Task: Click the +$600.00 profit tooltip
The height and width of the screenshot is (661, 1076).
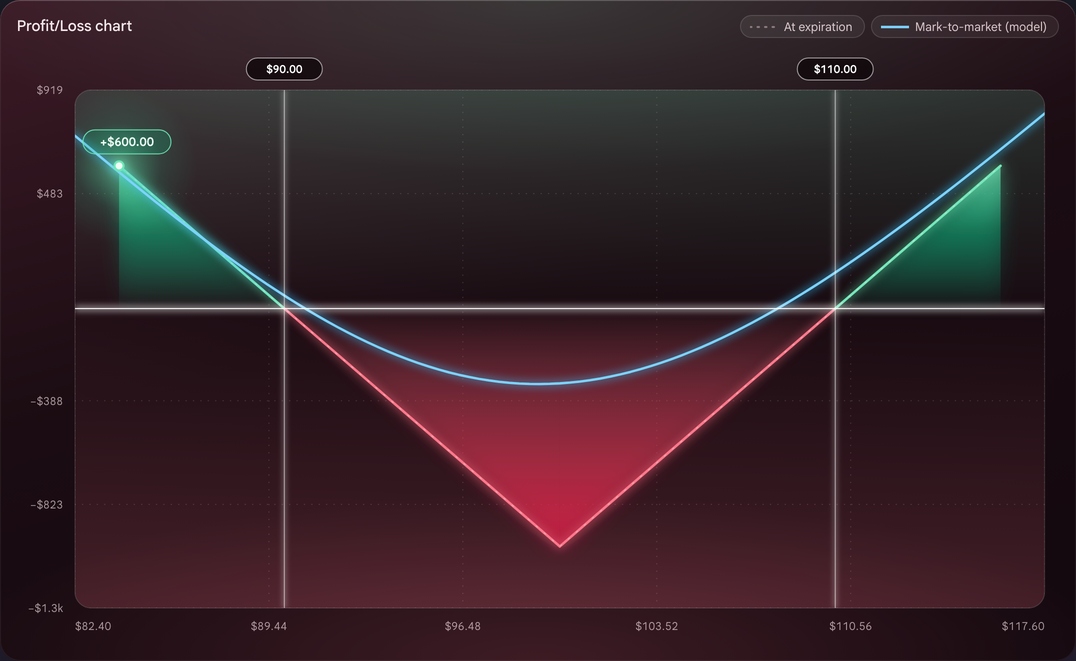Action: [x=127, y=142]
